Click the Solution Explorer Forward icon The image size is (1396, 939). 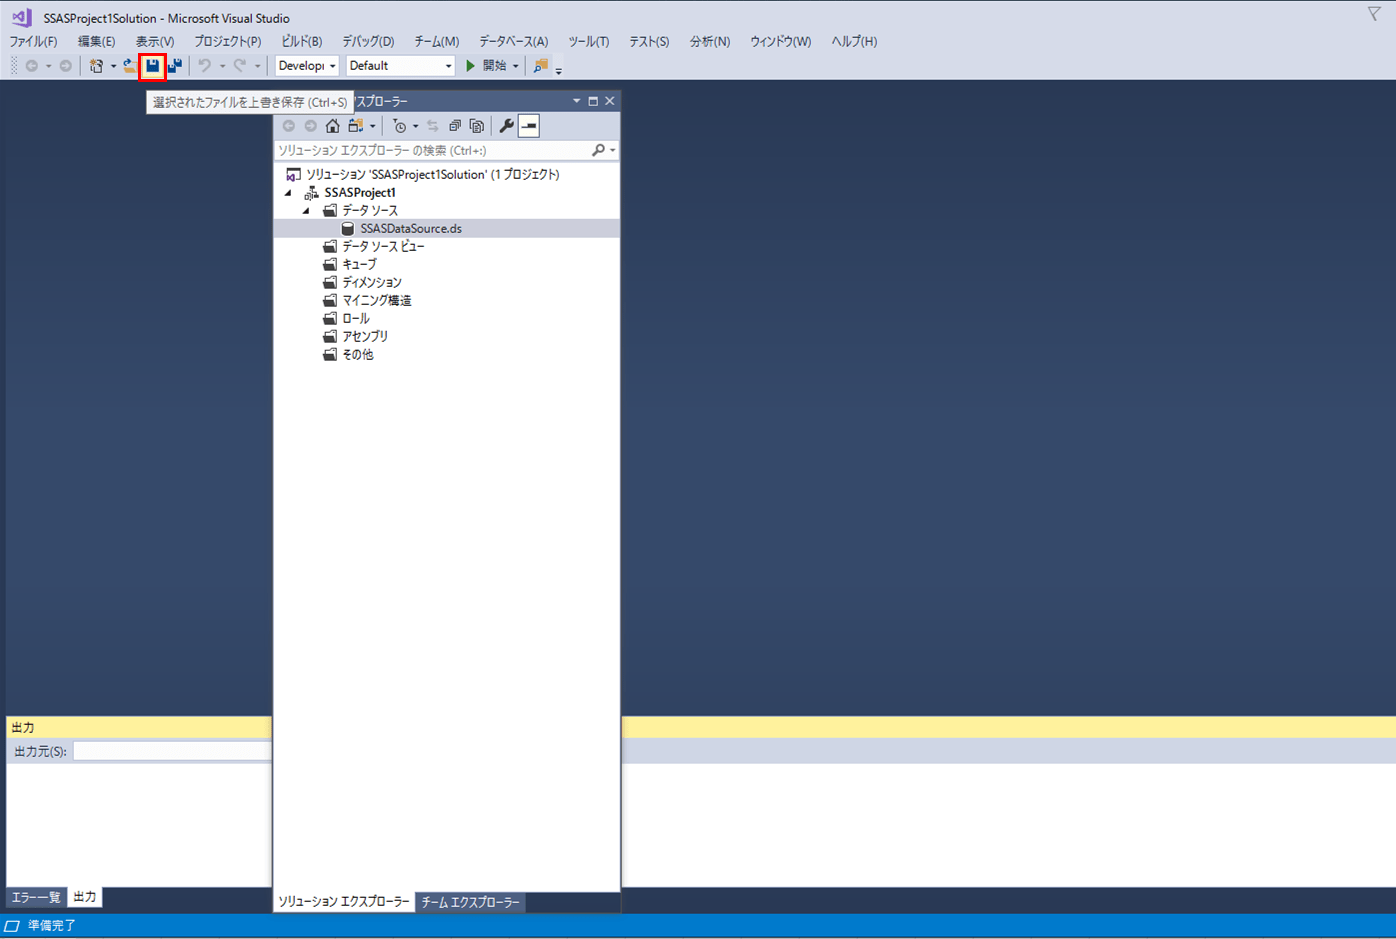click(311, 126)
